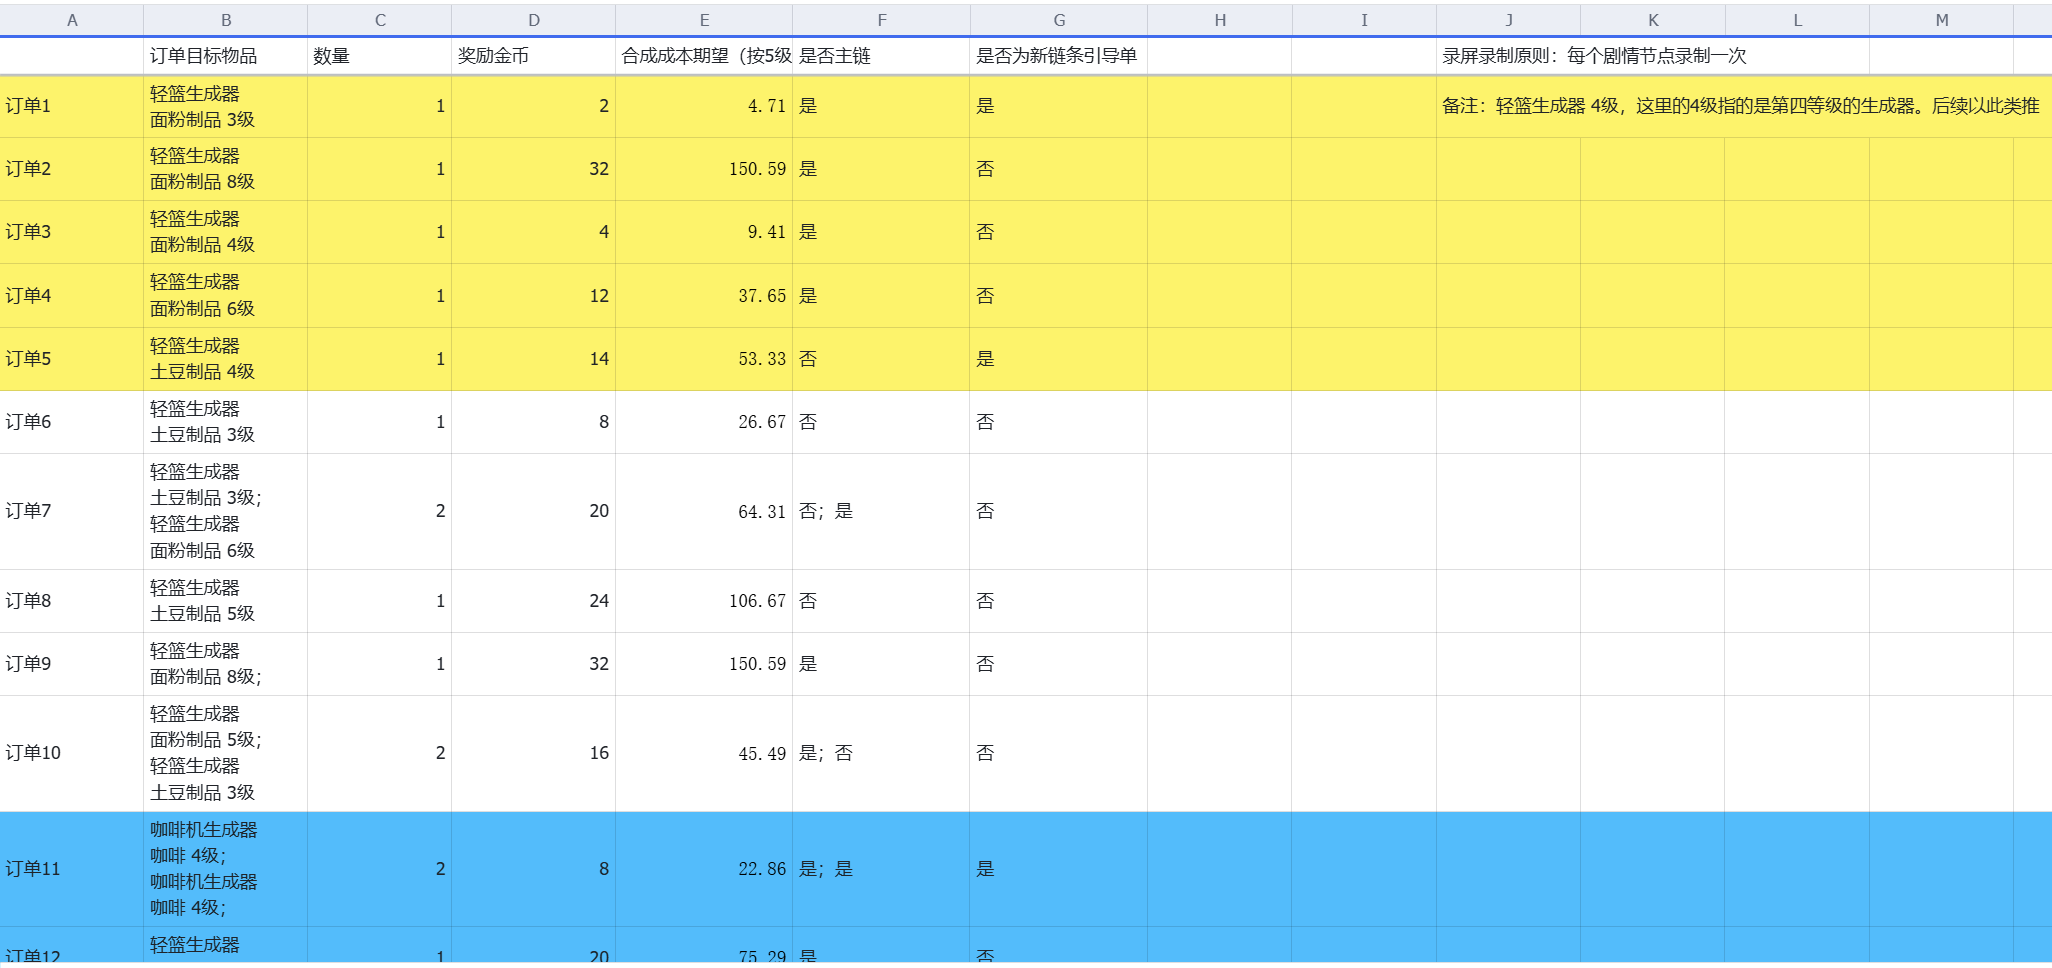Click the '订单3' cell
The height and width of the screenshot is (968, 2052).
point(72,232)
